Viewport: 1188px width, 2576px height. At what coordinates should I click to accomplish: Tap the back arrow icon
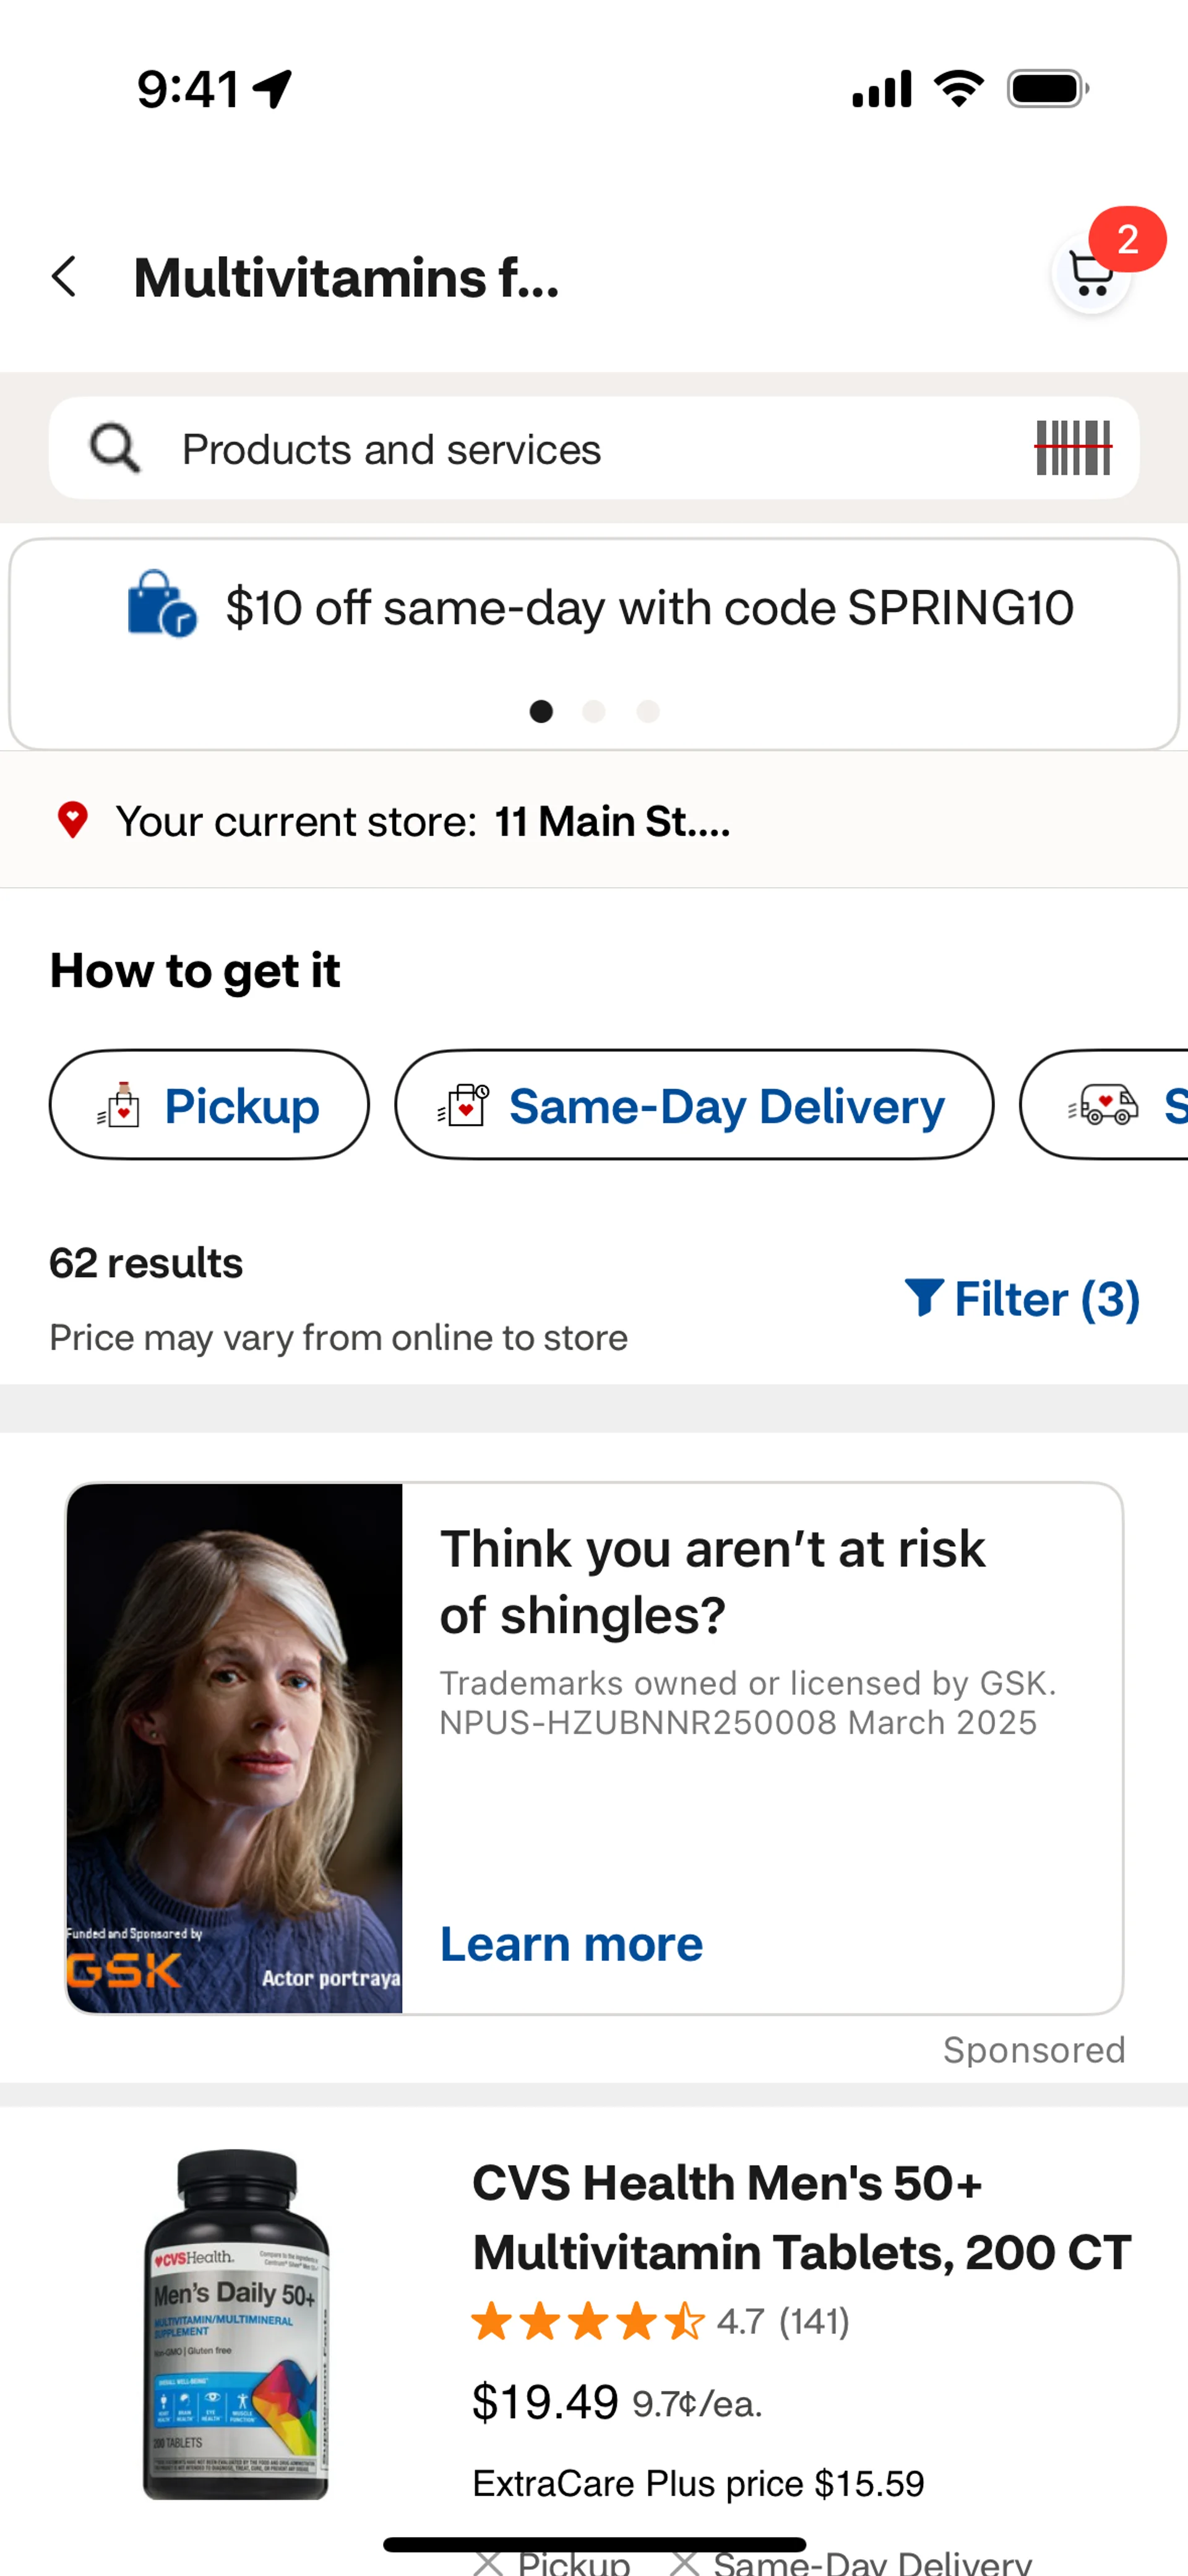[x=64, y=277]
